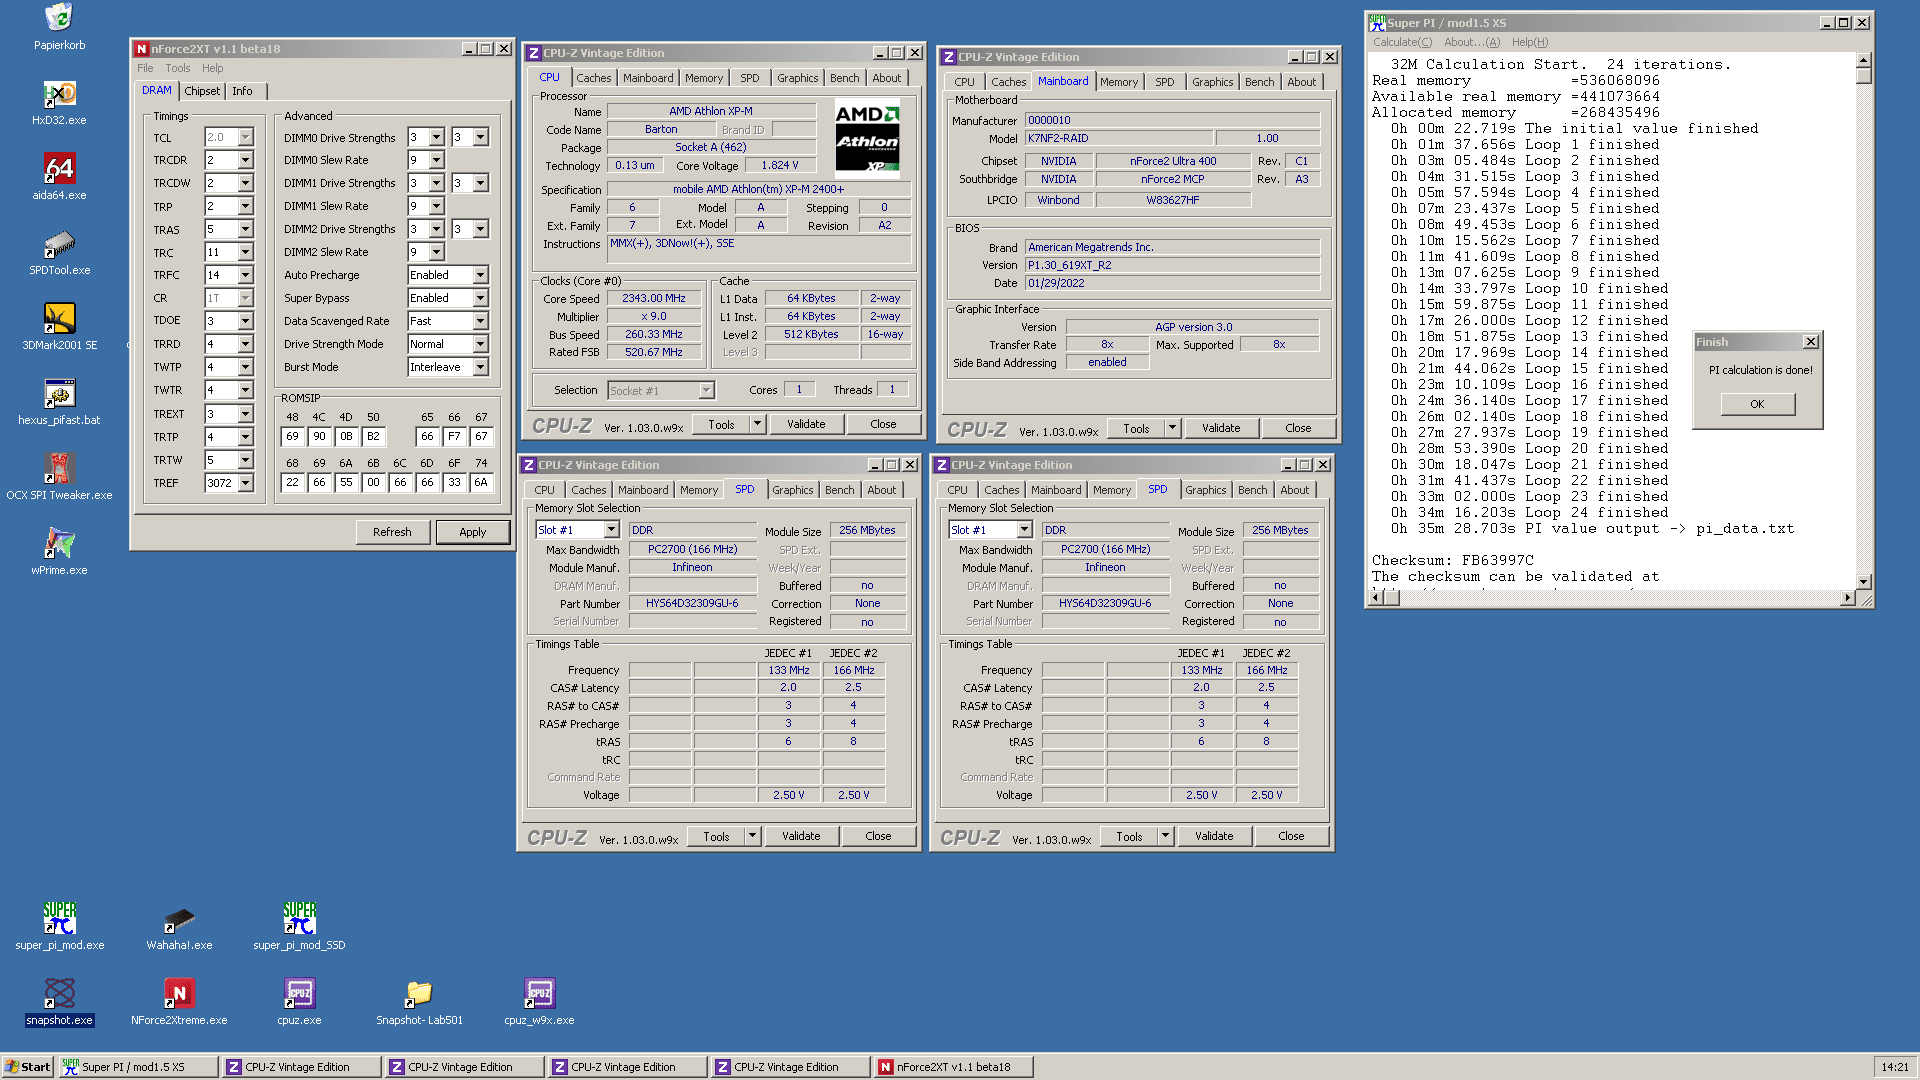Open About menu in Super PI
This screenshot has width=1920, height=1080.
click(x=1471, y=42)
